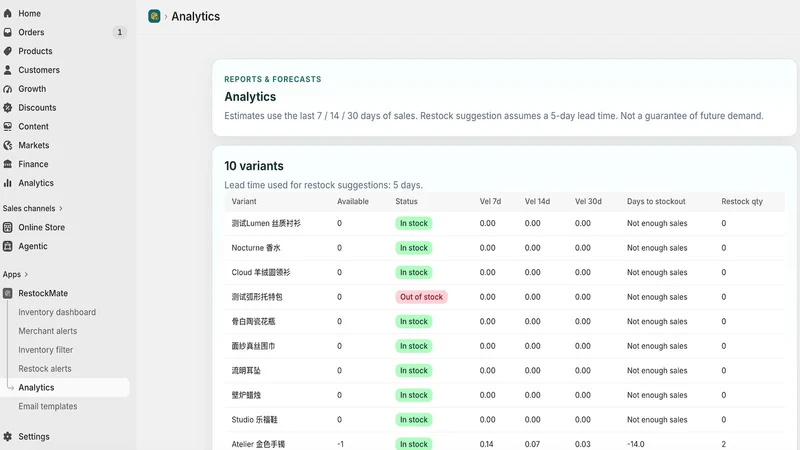Expand the Sales channels chevron
The height and width of the screenshot is (450, 800).
coord(61,208)
